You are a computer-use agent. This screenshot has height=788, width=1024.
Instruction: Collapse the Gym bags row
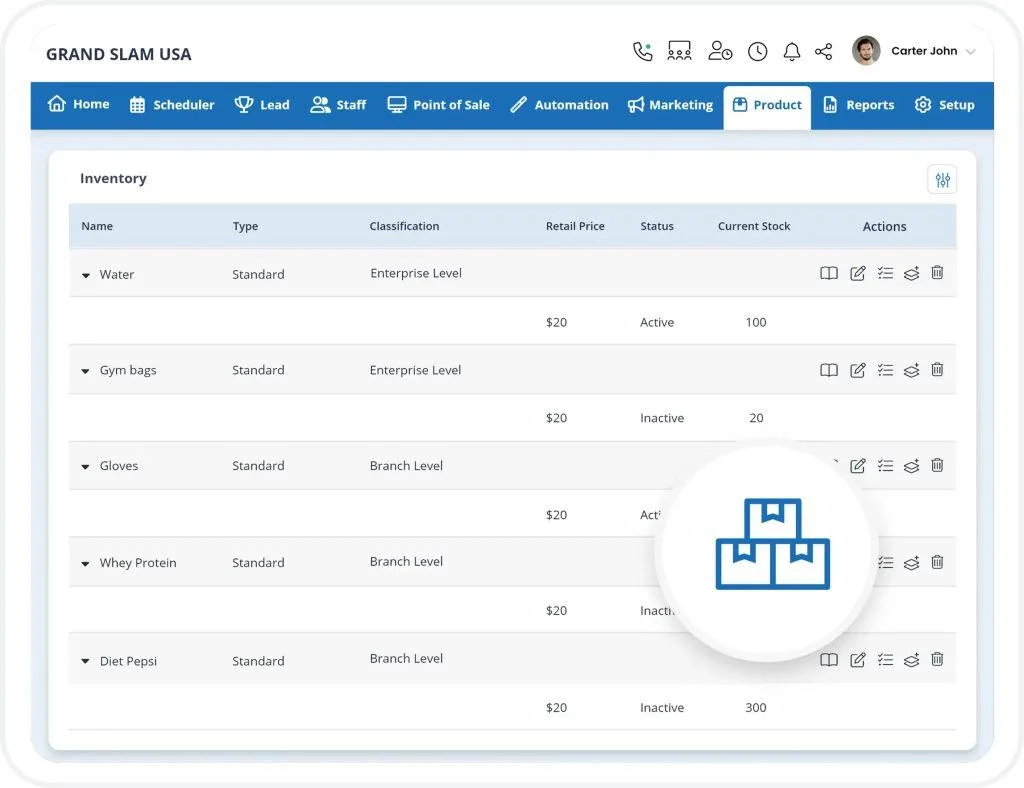point(86,371)
